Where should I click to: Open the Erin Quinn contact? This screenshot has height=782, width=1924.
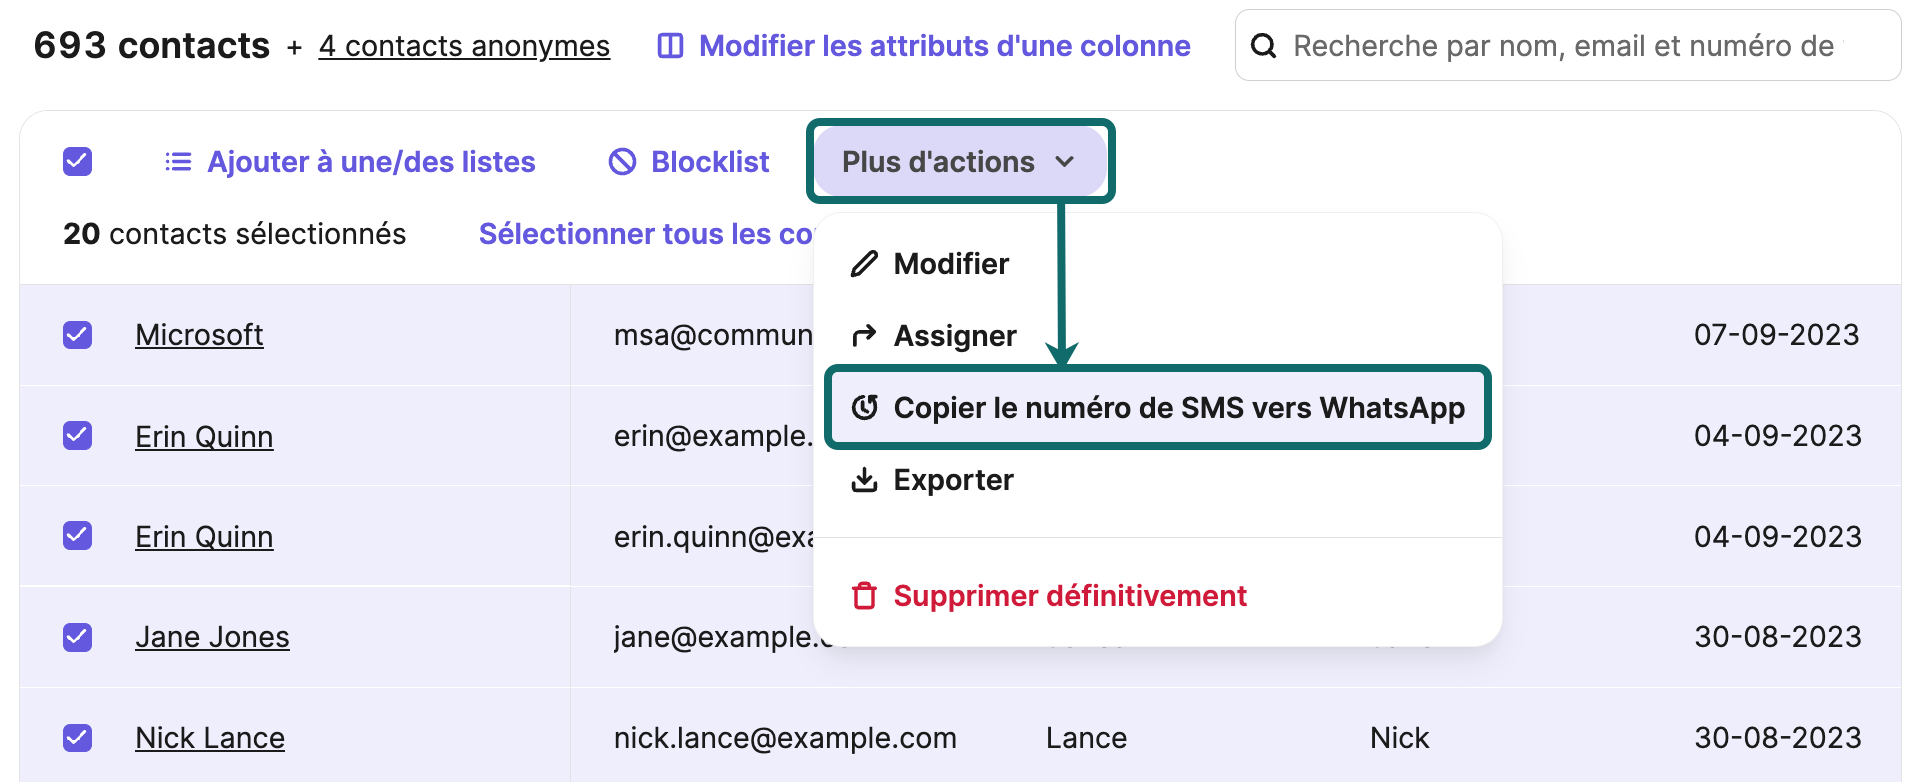click(x=204, y=436)
